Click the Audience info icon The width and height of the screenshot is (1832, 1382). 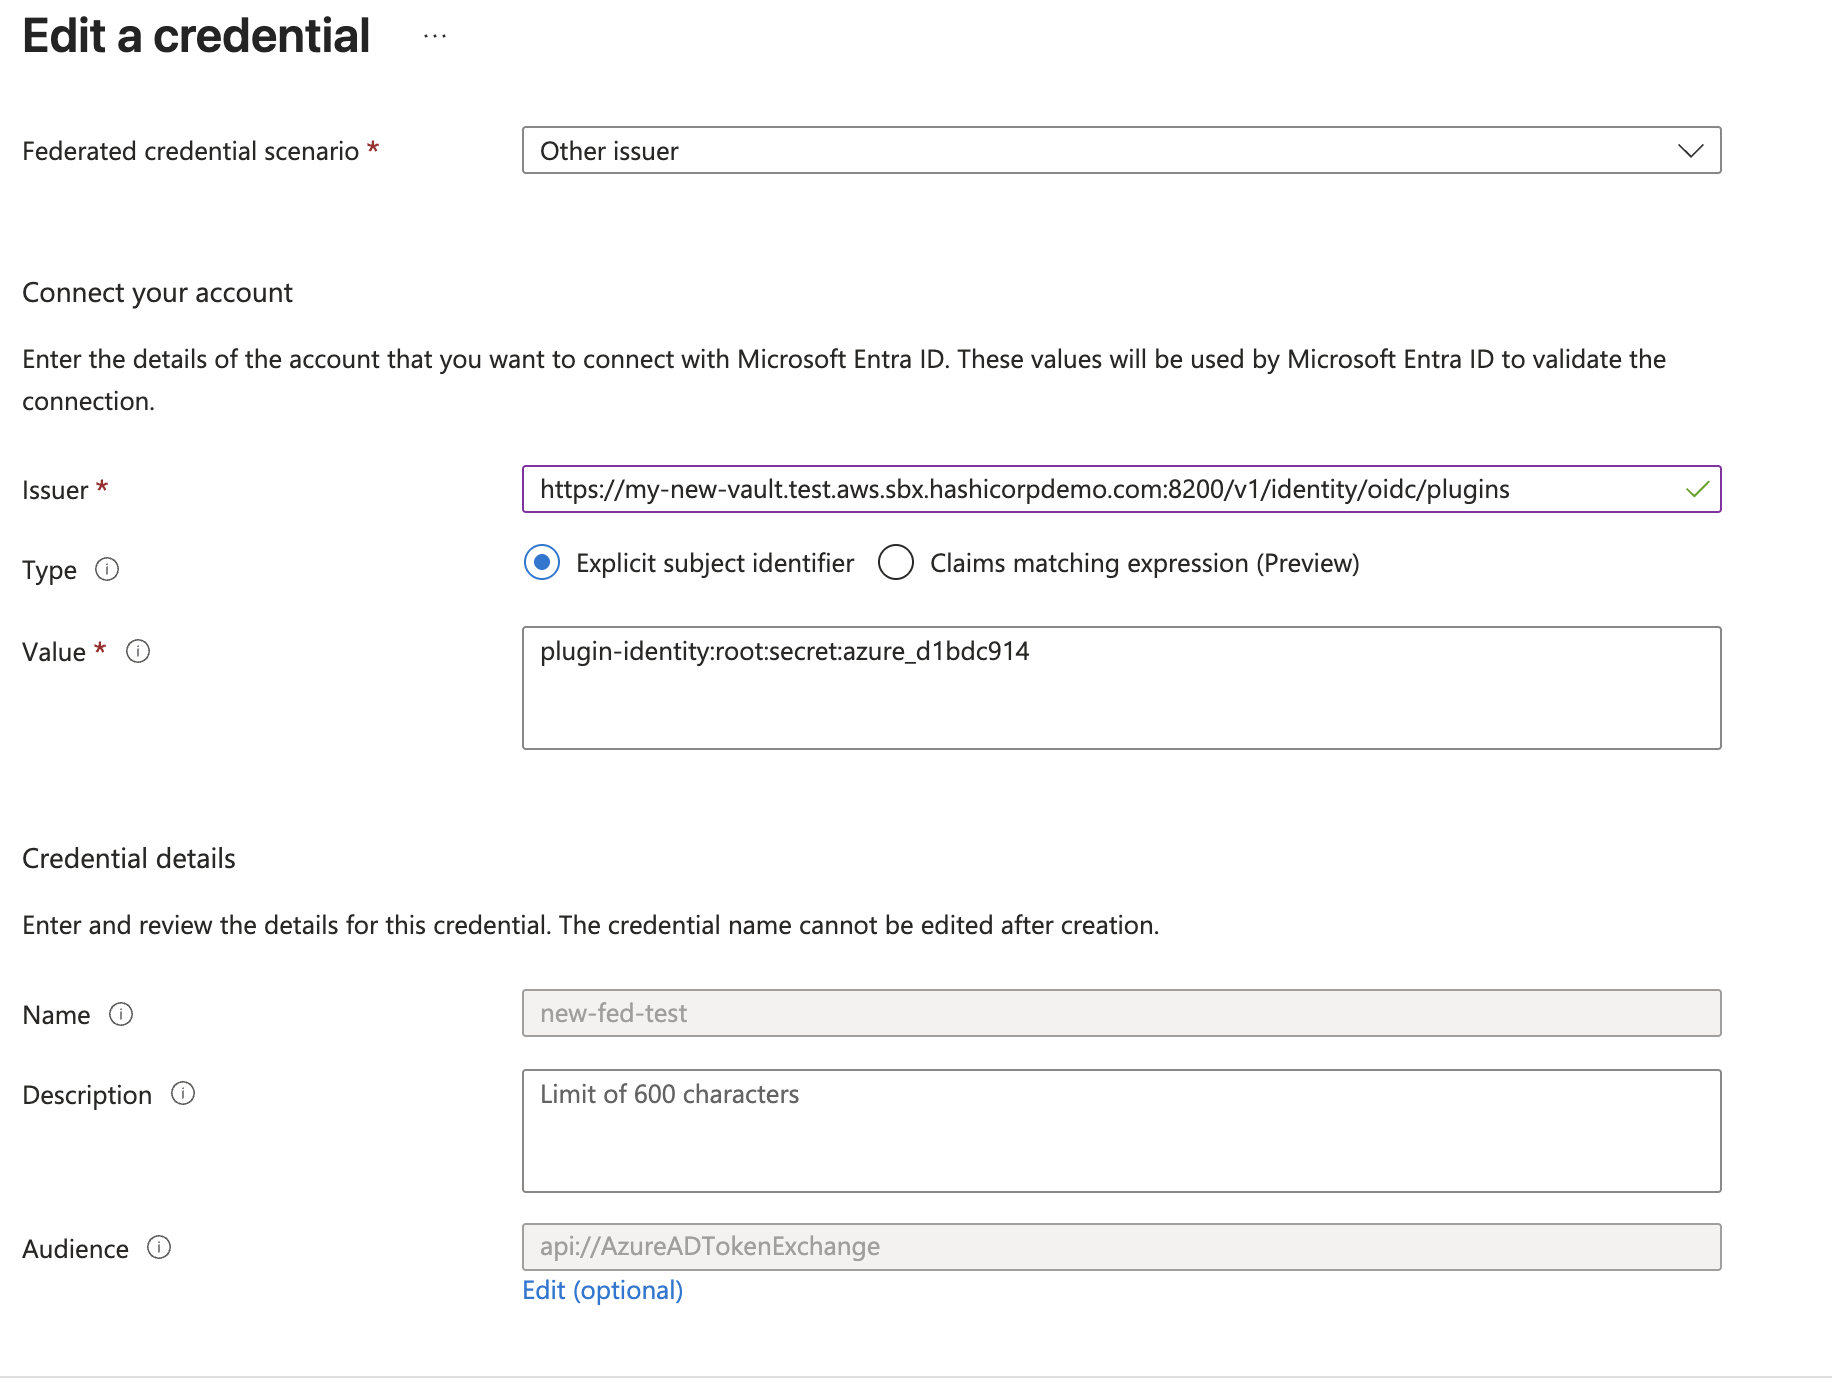(x=159, y=1247)
